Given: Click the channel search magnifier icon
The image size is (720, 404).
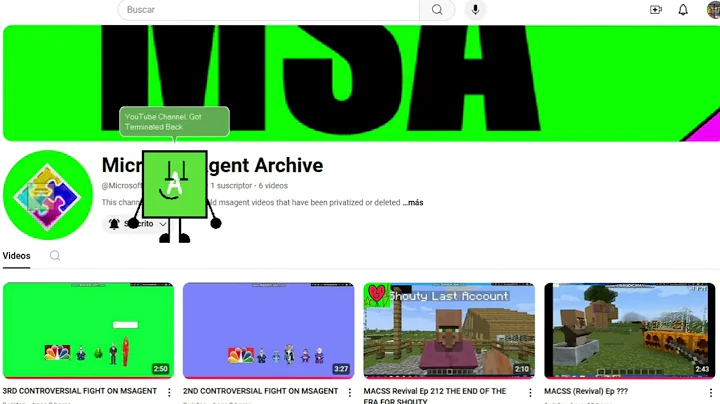Looking at the screenshot, I should click(x=55, y=256).
